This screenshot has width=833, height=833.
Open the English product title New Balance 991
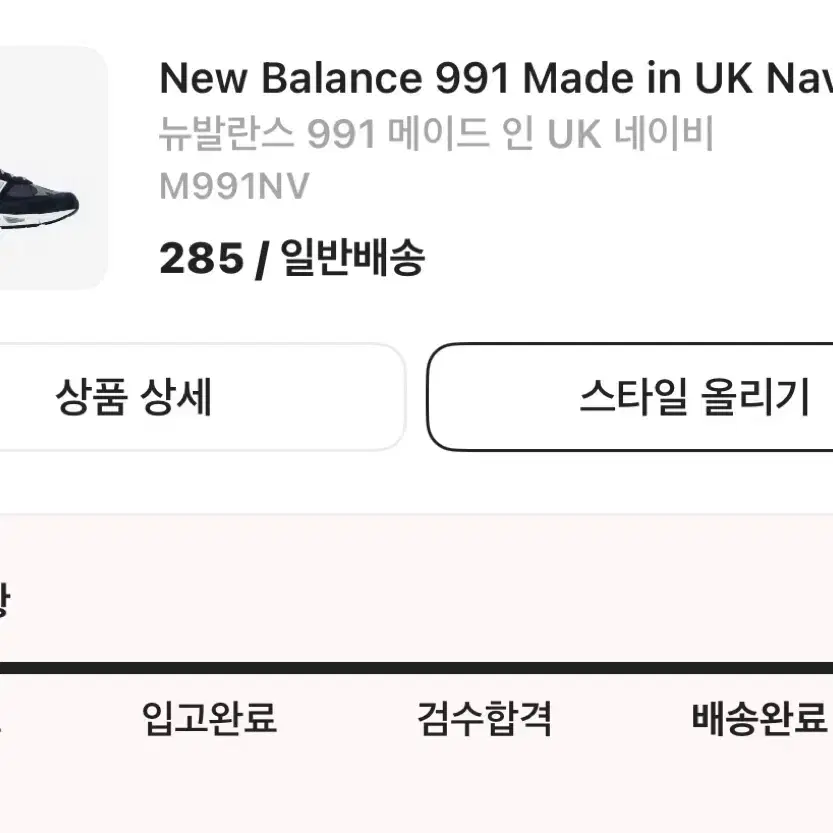496,78
